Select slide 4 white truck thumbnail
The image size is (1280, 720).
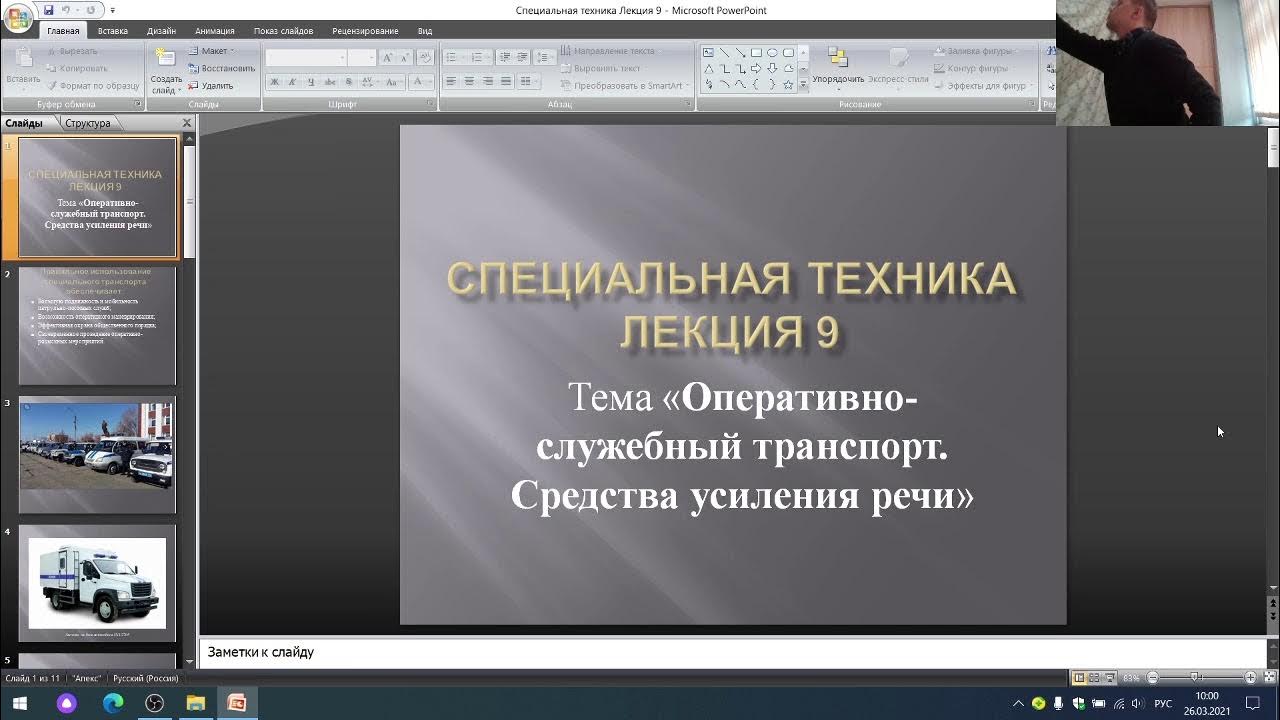pyautogui.click(x=97, y=584)
